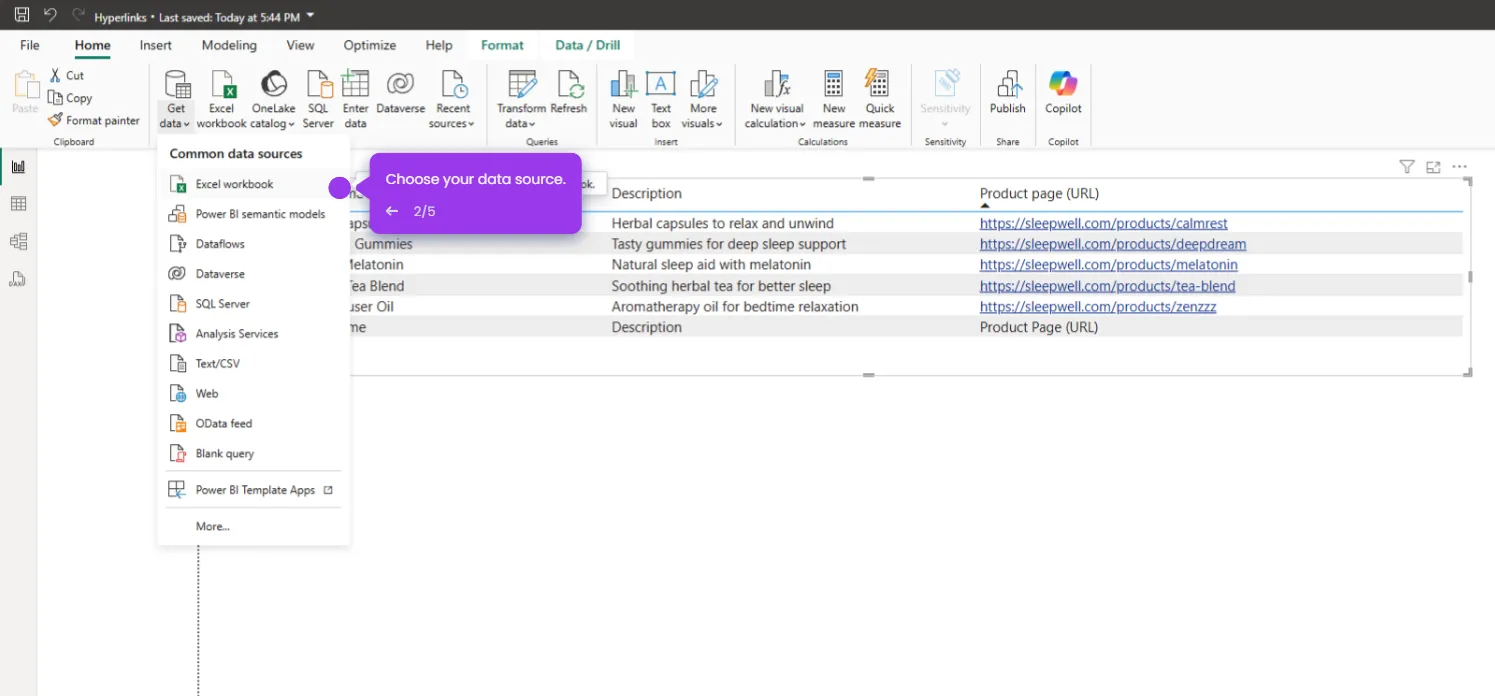Open More options ellipsis on visual
This screenshot has width=1495, height=696.
1460,167
